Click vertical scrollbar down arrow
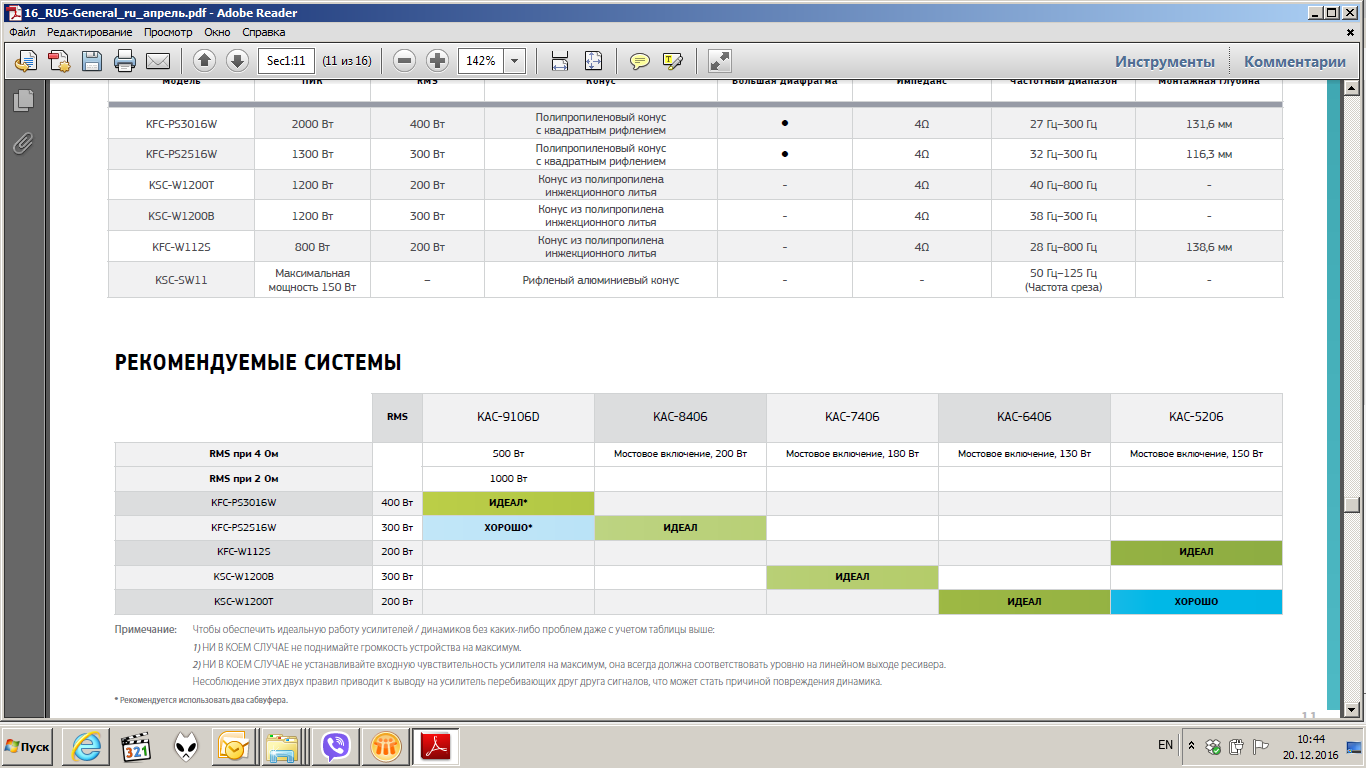 (x=1353, y=710)
